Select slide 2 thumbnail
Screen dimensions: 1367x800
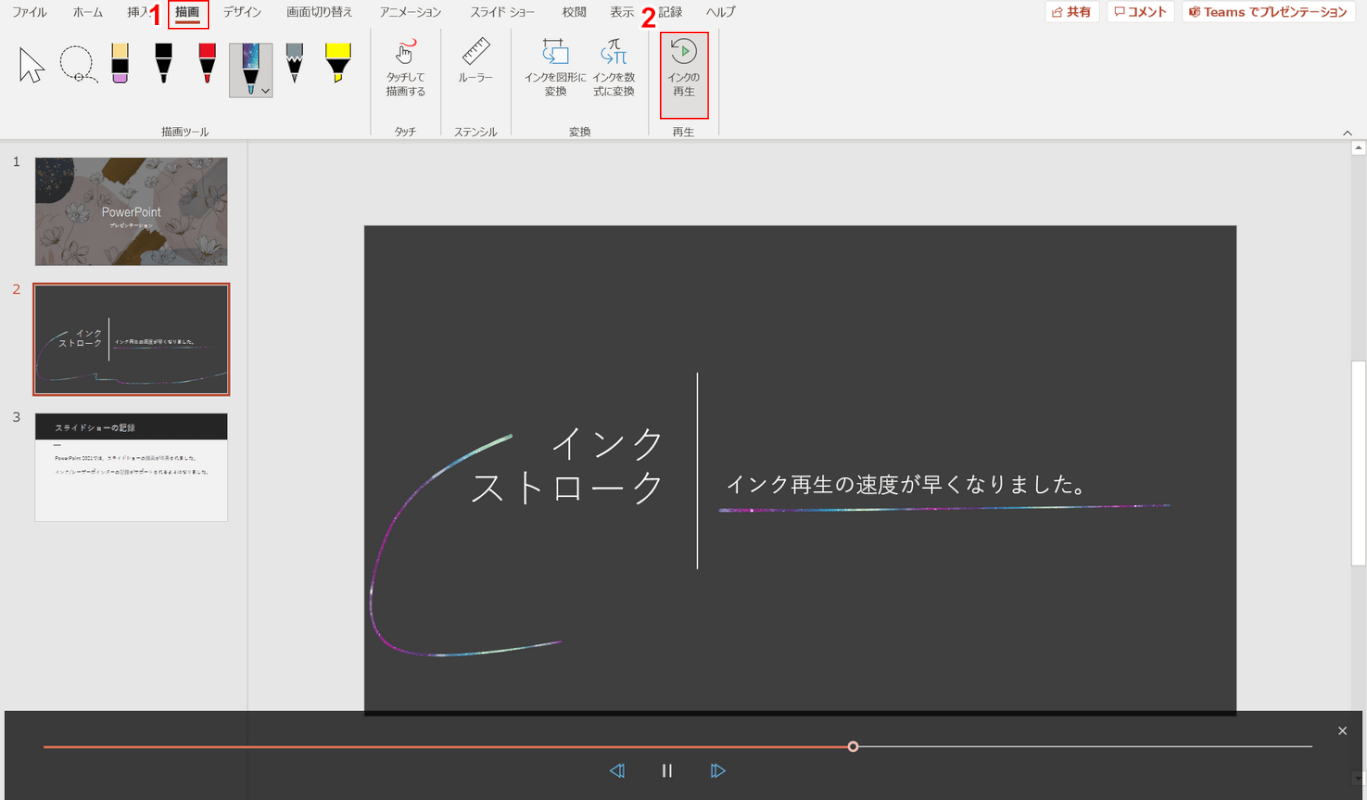[131, 339]
